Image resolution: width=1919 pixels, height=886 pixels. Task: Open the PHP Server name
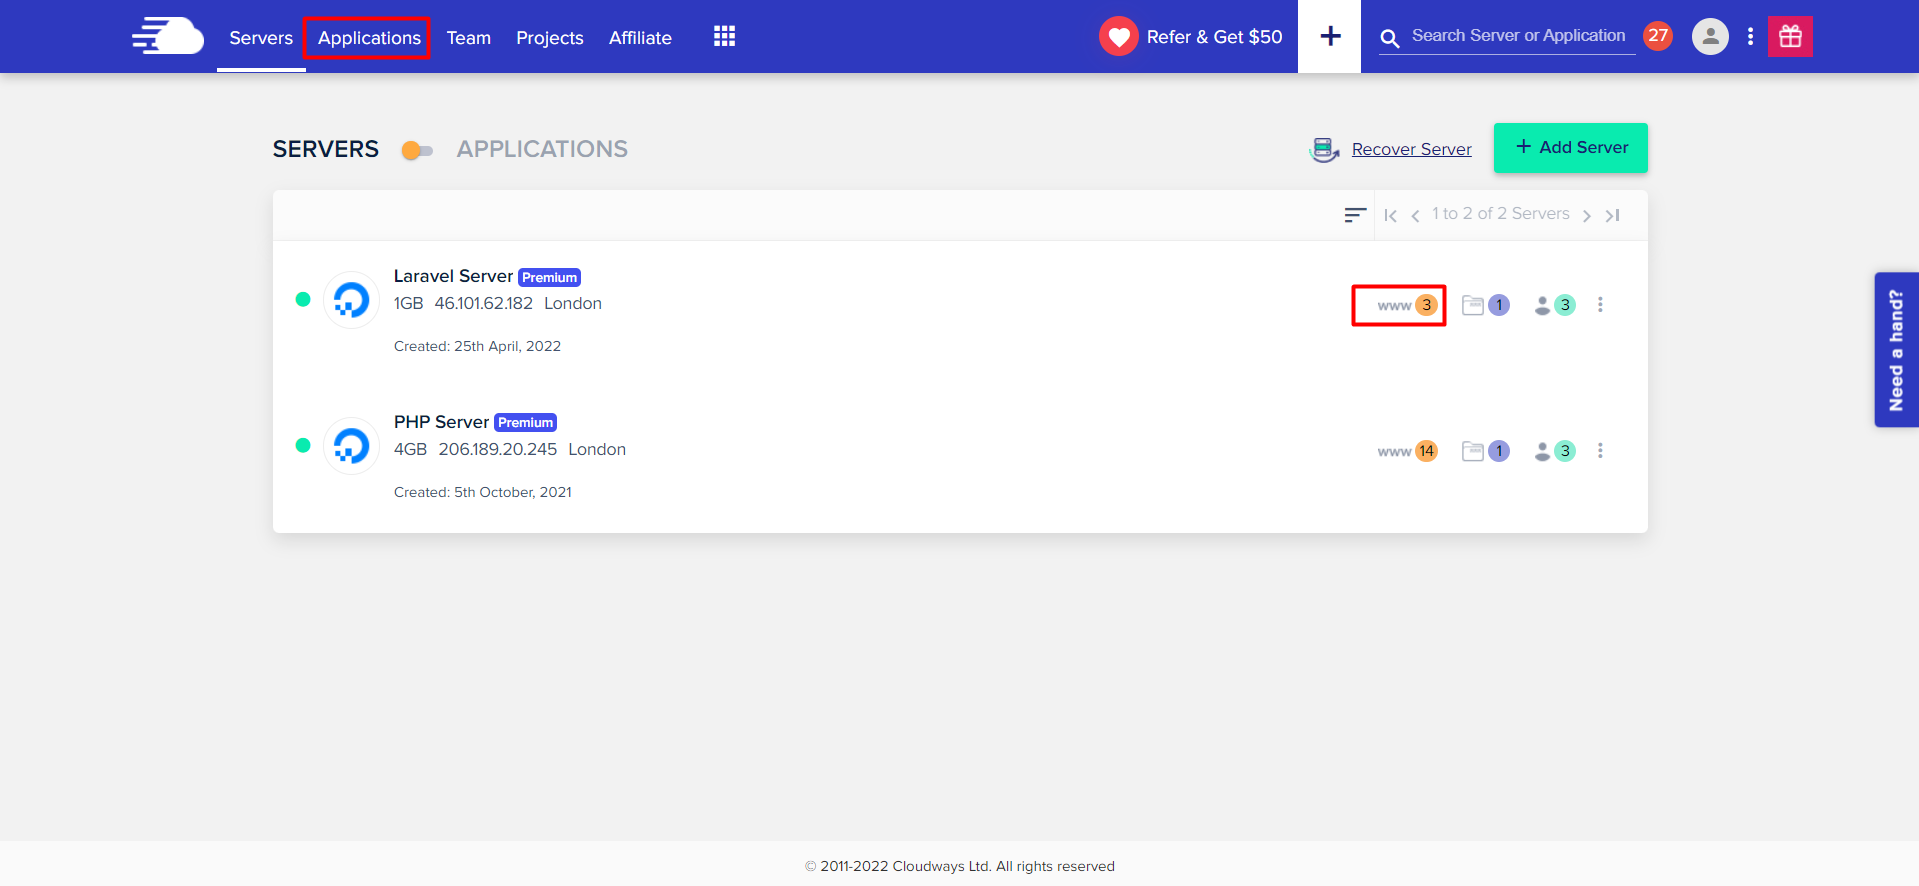point(441,422)
